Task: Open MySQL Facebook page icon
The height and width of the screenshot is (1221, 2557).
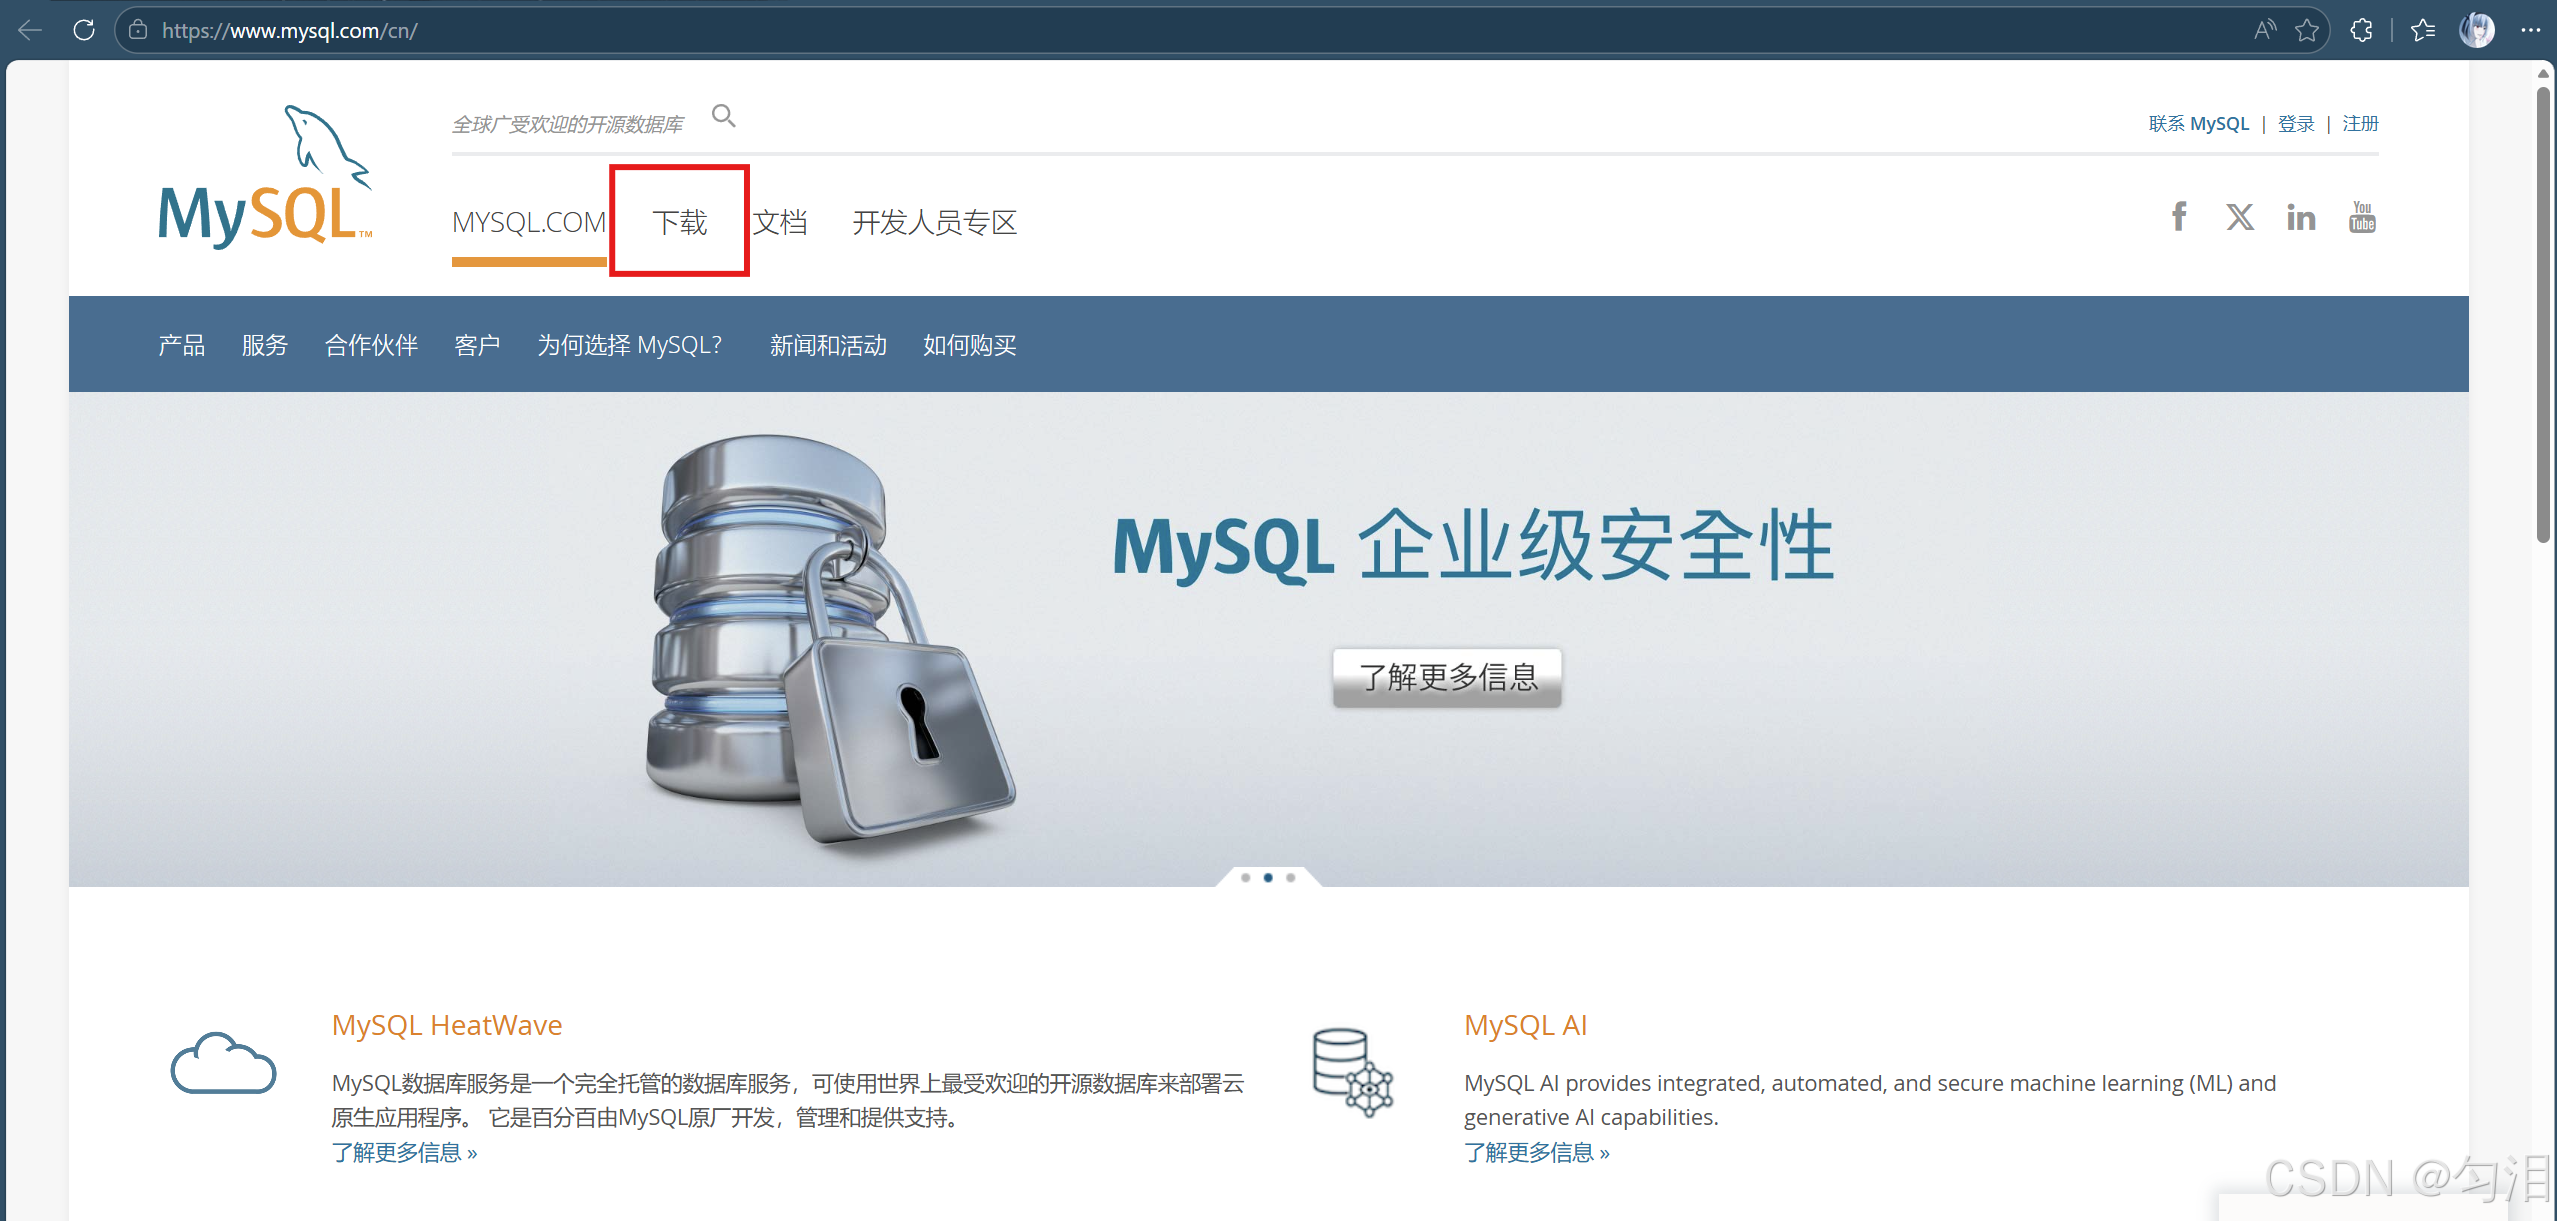Action: coord(2178,217)
